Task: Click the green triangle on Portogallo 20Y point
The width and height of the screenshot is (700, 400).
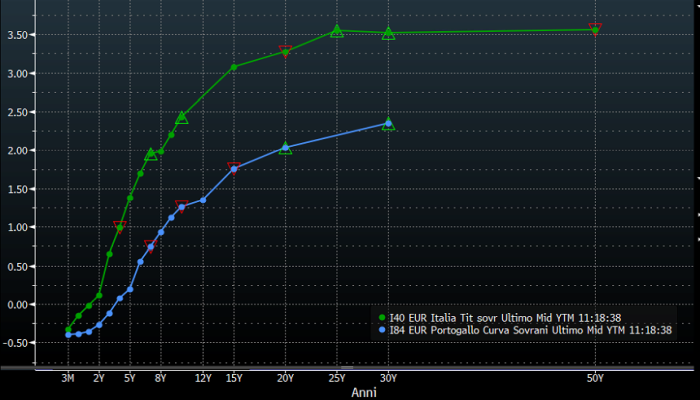Action: click(285, 148)
